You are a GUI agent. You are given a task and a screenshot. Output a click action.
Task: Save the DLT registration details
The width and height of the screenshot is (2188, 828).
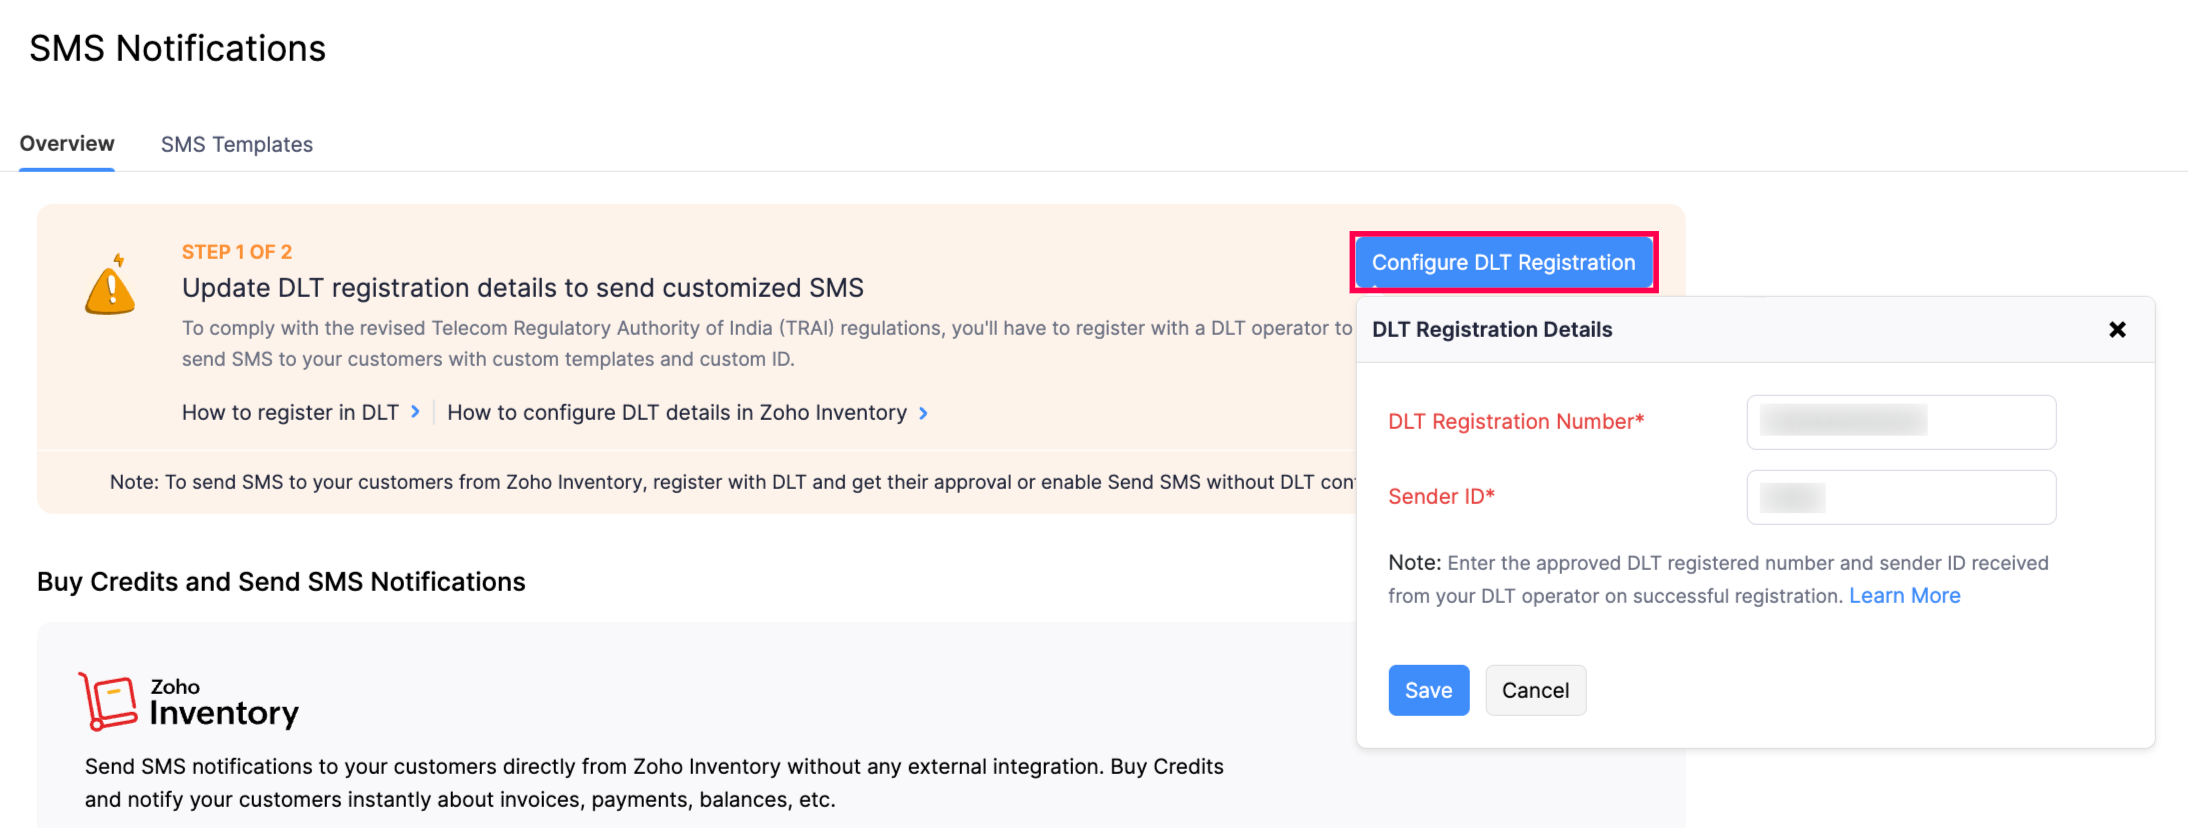[x=1428, y=690]
